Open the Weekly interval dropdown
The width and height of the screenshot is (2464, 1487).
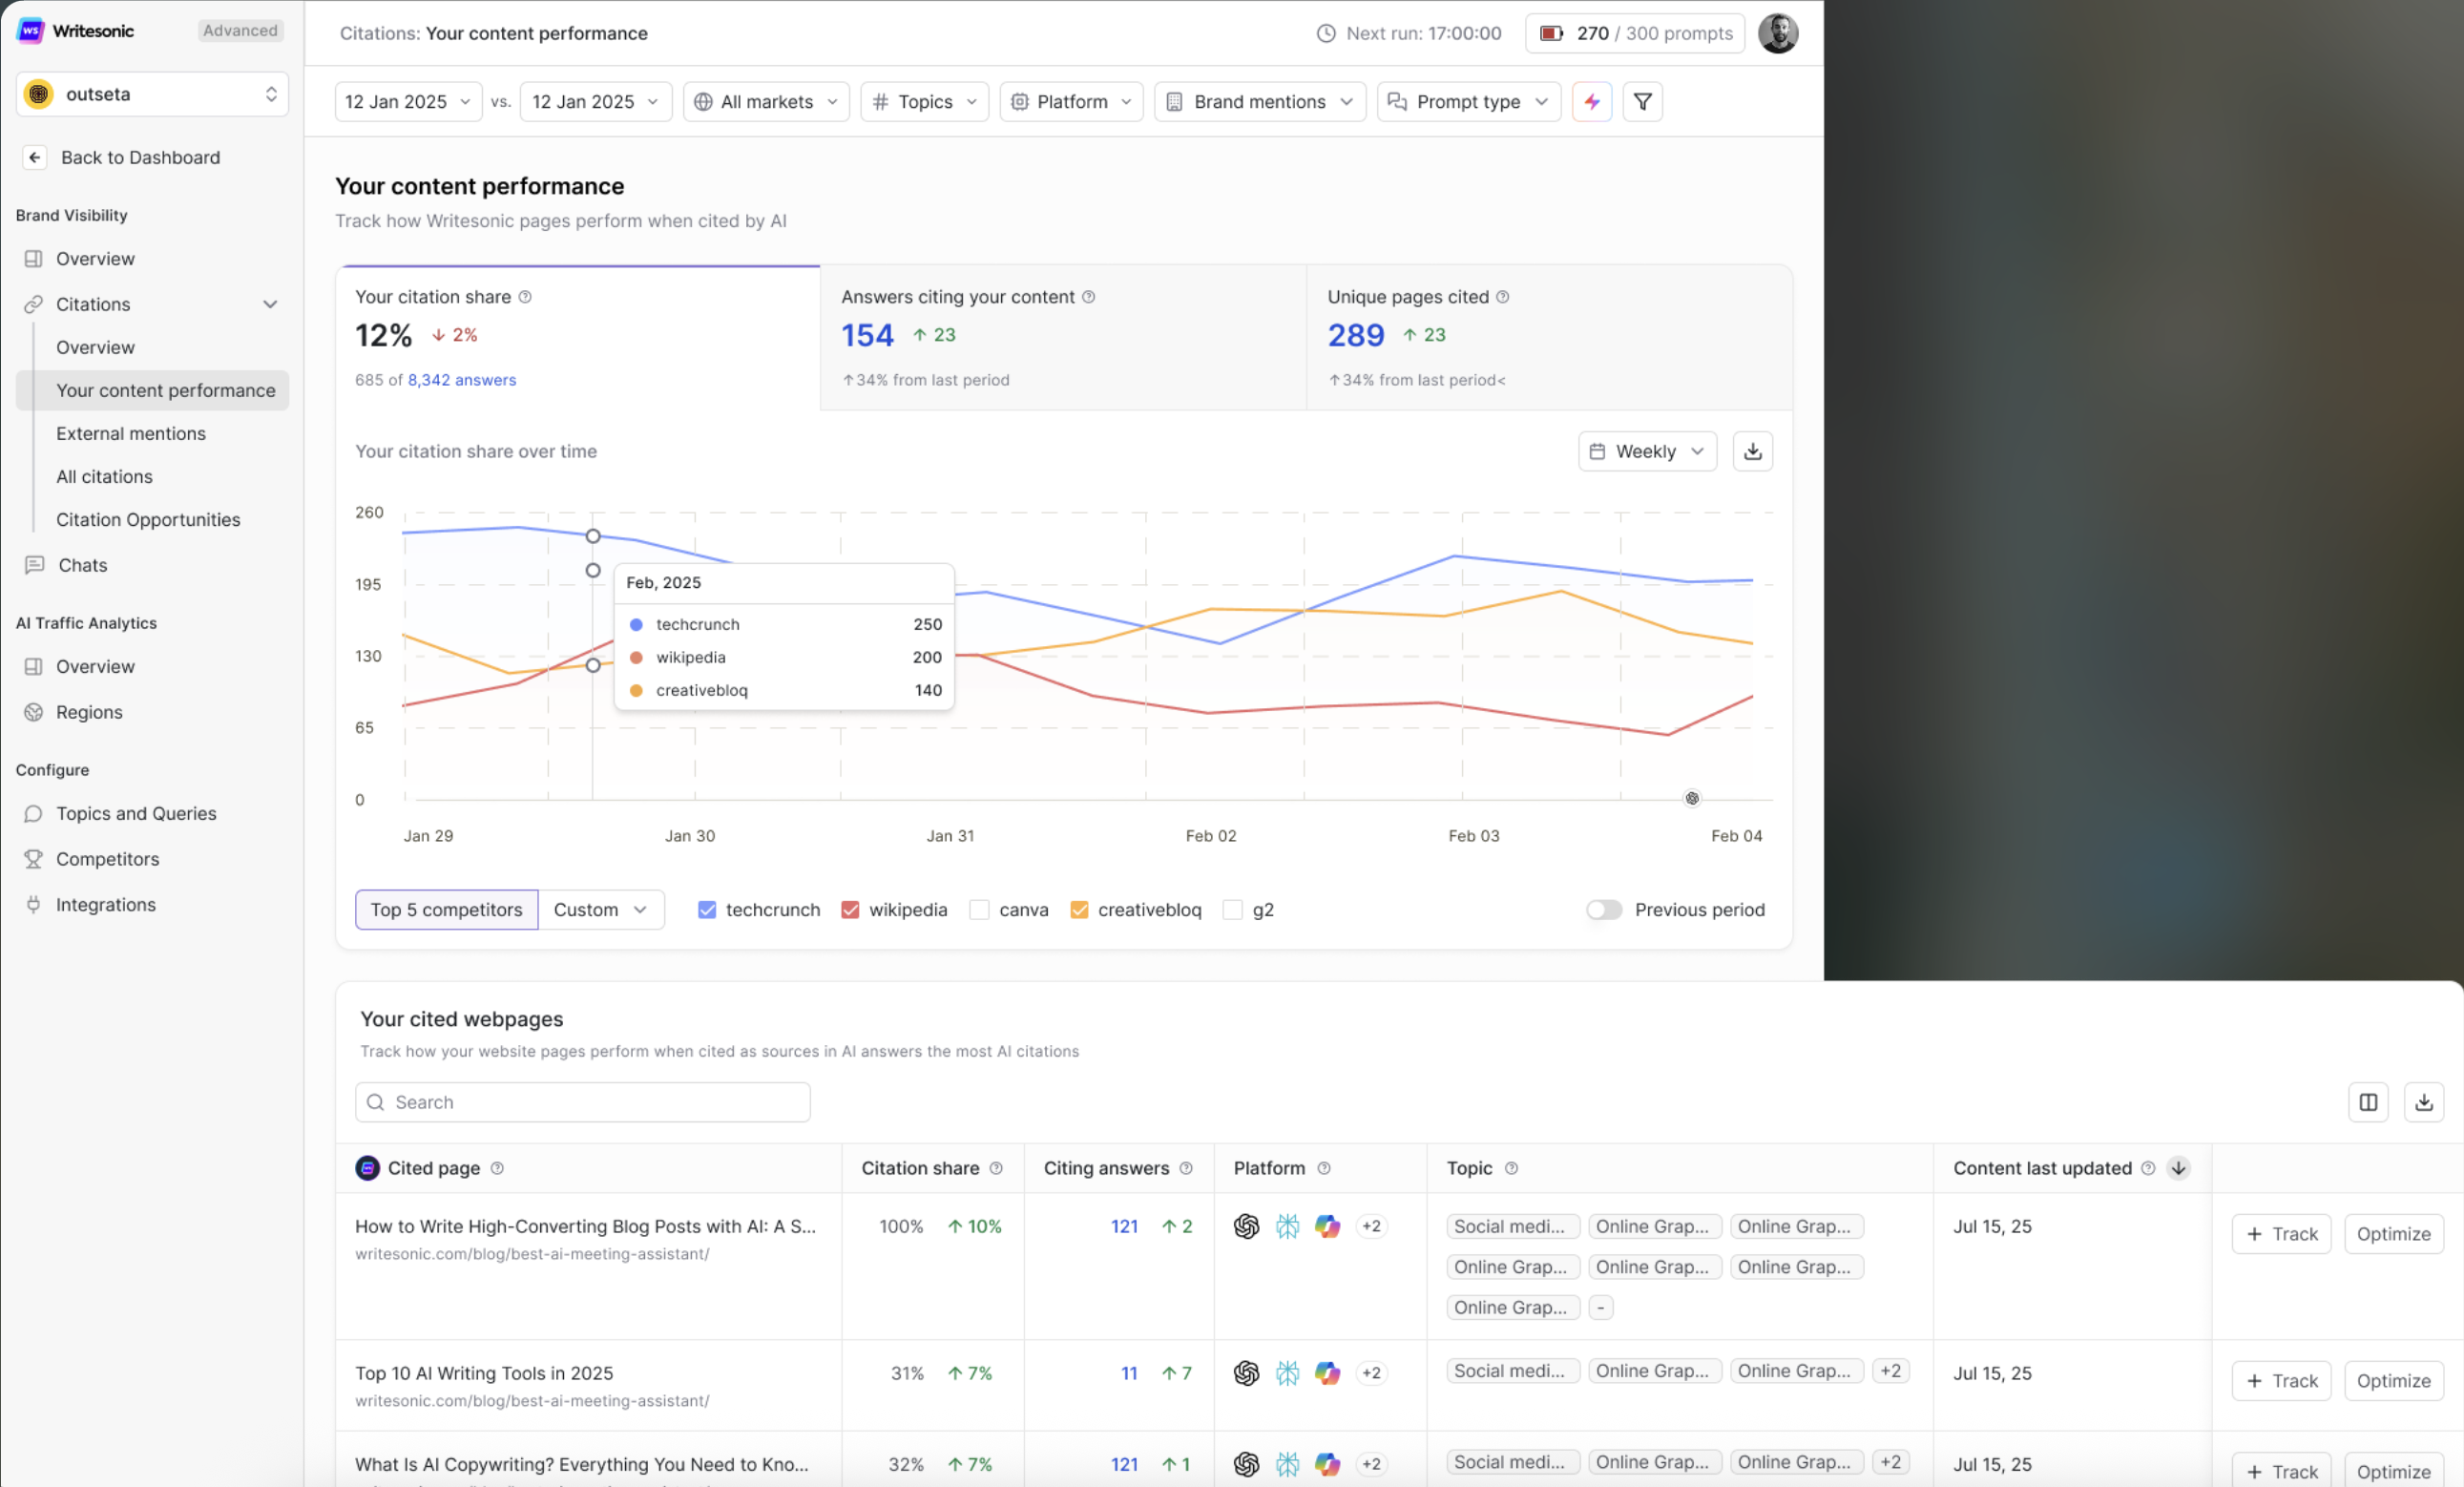[1646, 452]
